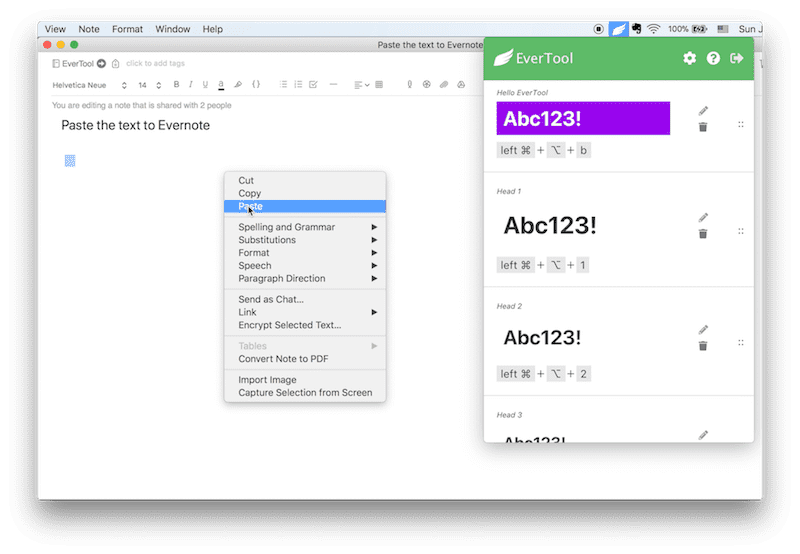This screenshot has width=800, height=554.
Task: Expand the Paragraph Direction submenu
Action: (305, 279)
